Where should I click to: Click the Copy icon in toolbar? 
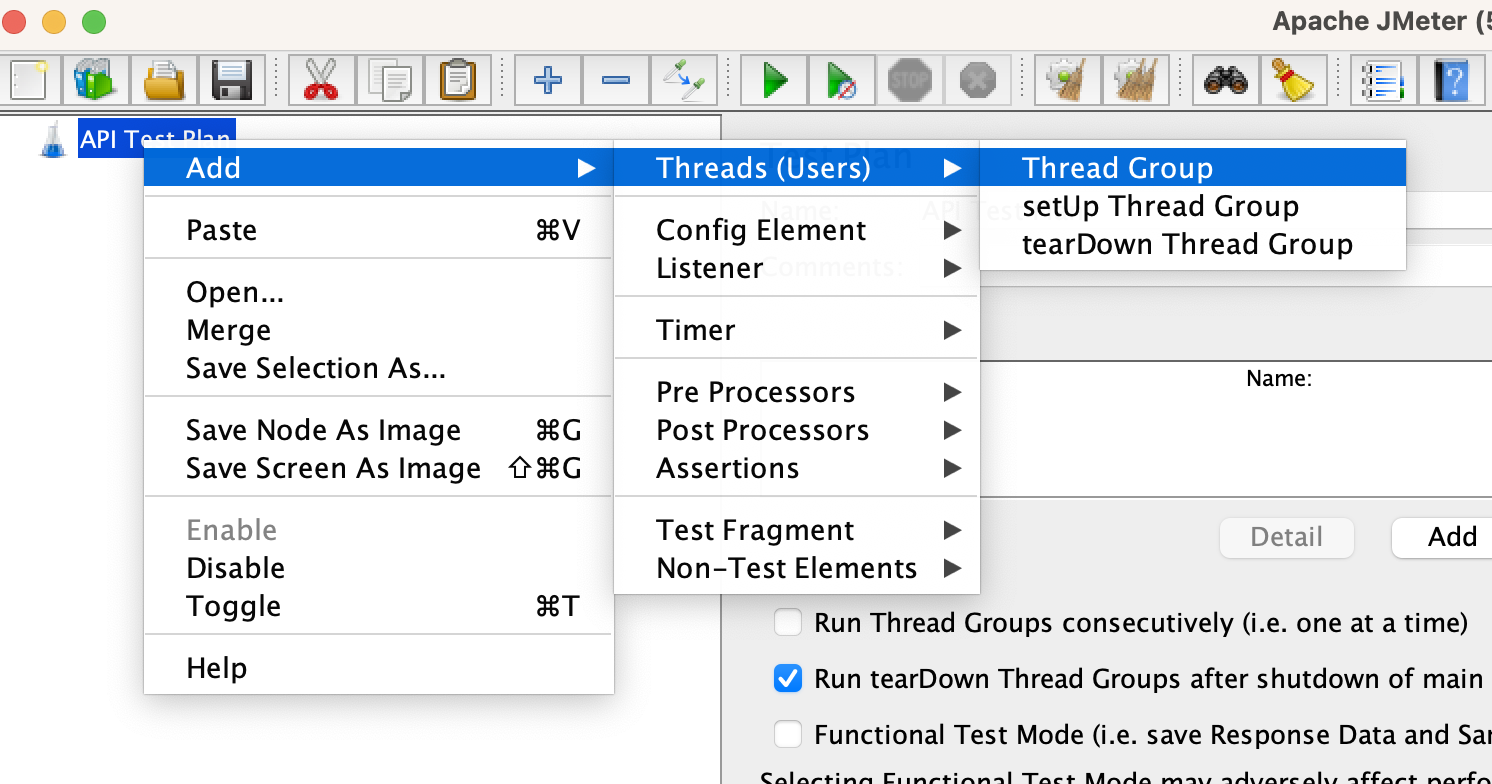point(388,78)
